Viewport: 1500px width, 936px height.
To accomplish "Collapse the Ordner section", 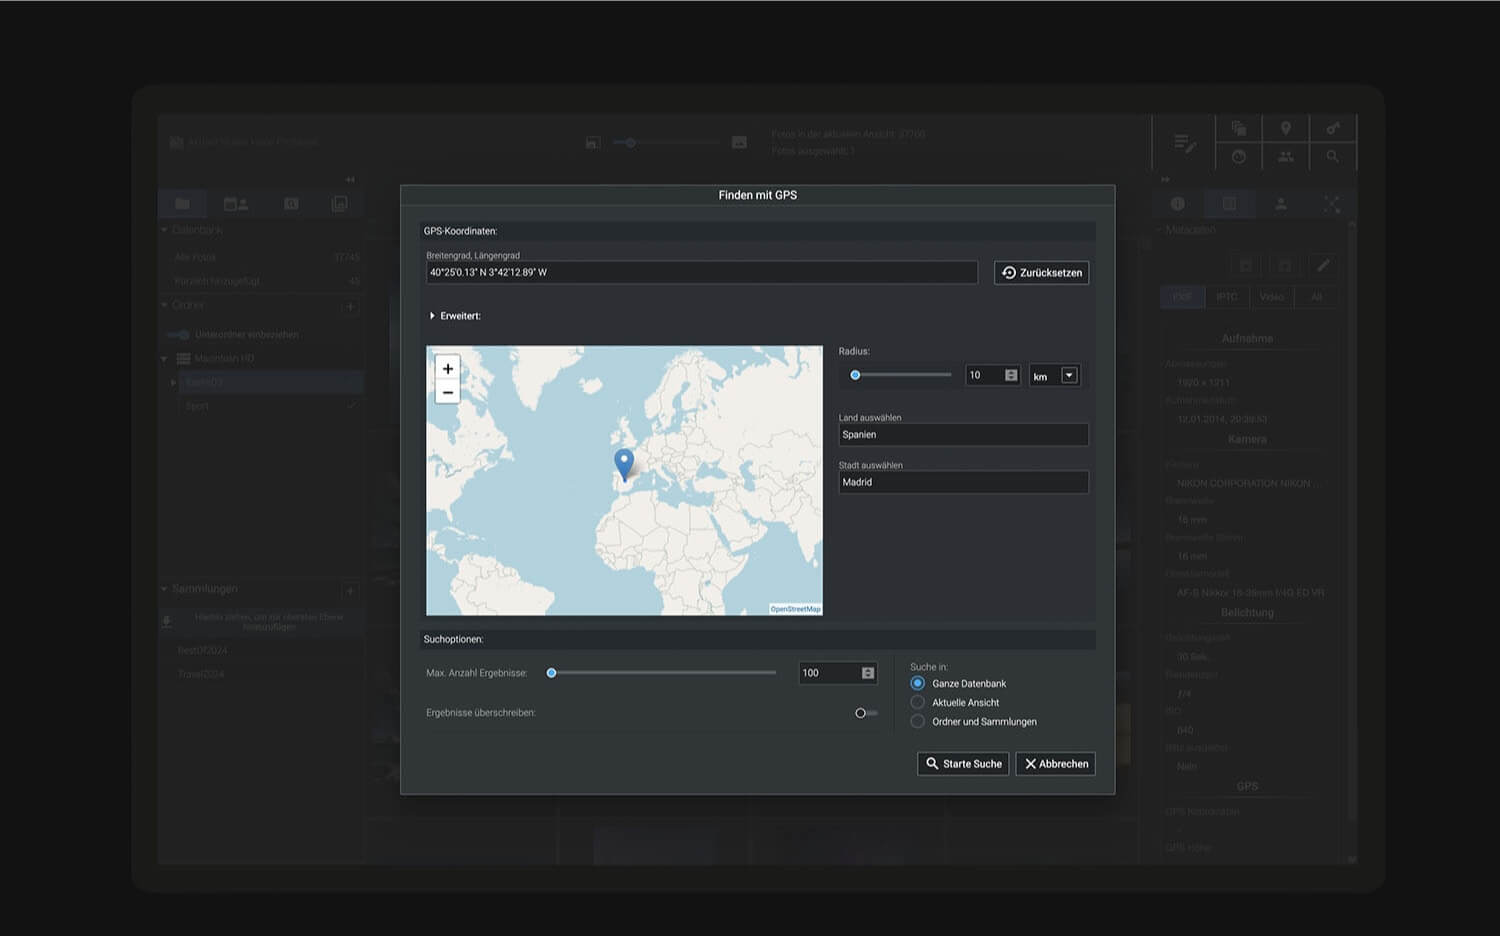I will point(164,305).
